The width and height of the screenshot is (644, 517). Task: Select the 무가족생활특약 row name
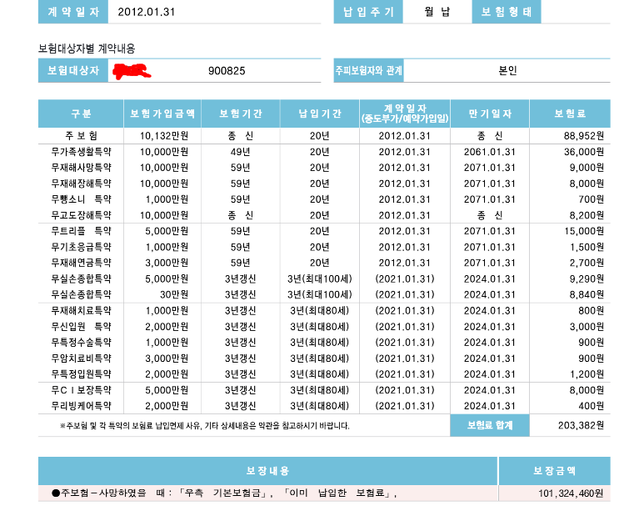(x=81, y=151)
